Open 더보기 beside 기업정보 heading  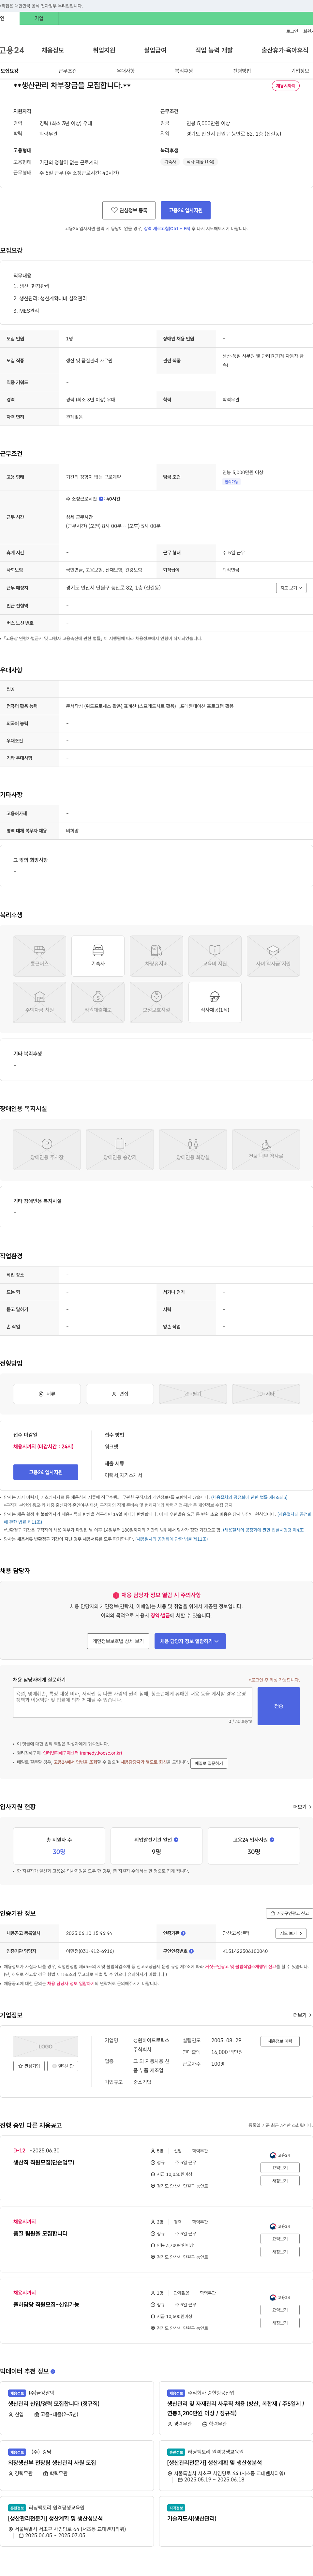click(x=302, y=2015)
